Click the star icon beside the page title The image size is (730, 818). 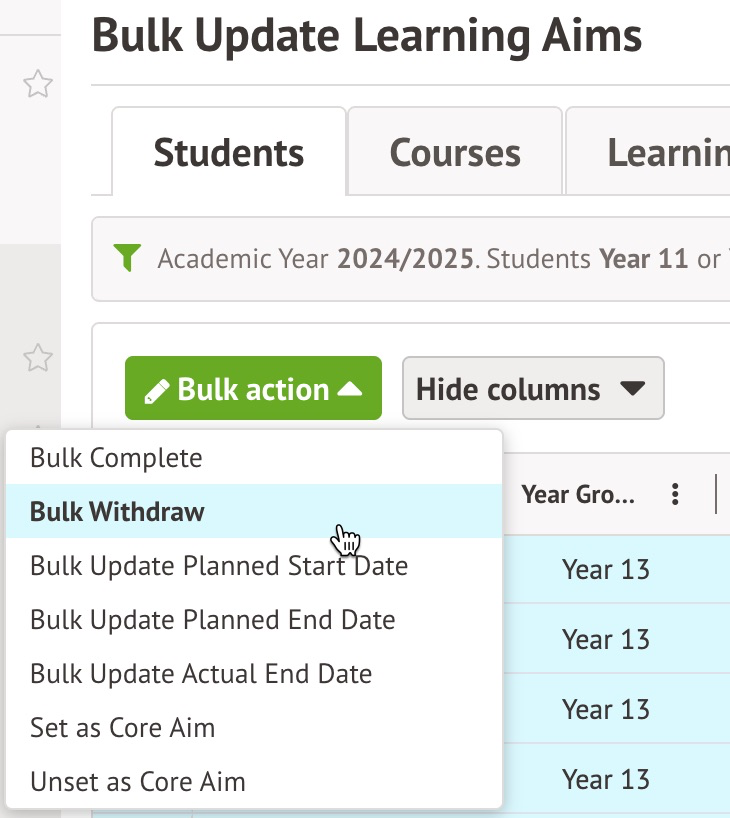pos(38,85)
